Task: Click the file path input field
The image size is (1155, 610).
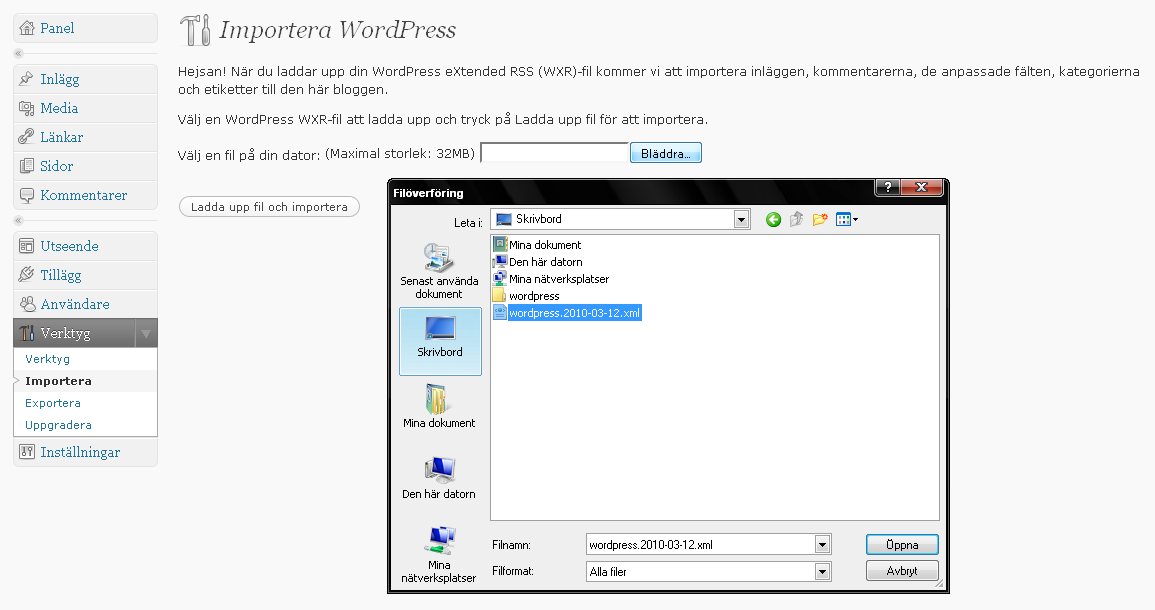Action: 554,152
